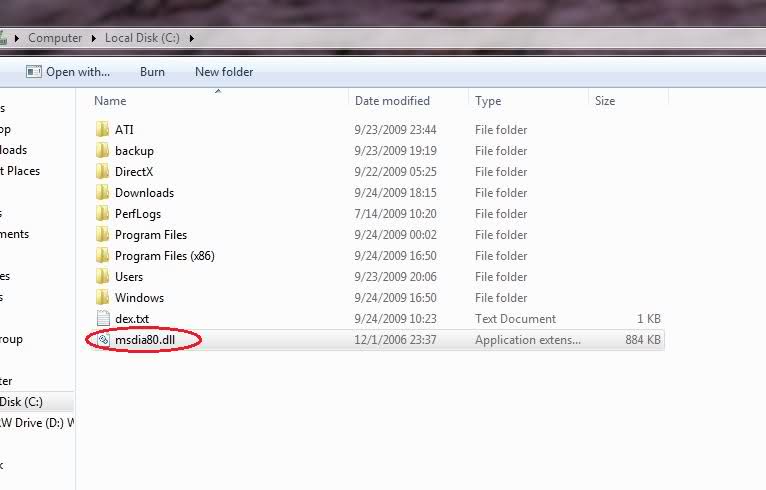Select the Users folder name
766x490 pixels.
click(x=129, y=277)
